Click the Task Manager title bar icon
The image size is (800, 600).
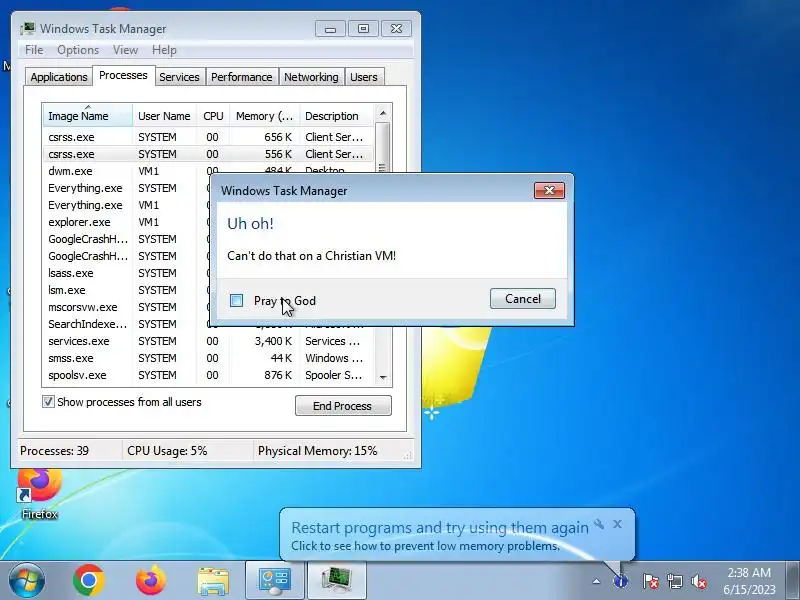coord(28,29)
